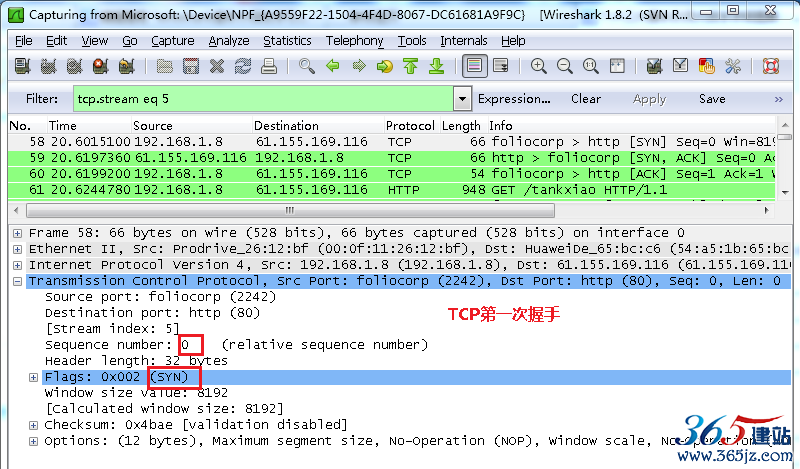The width and height of the screenshot is (800, 469).
Task: Zoom out toolbar icon
Action: click(x=565, y=66)
